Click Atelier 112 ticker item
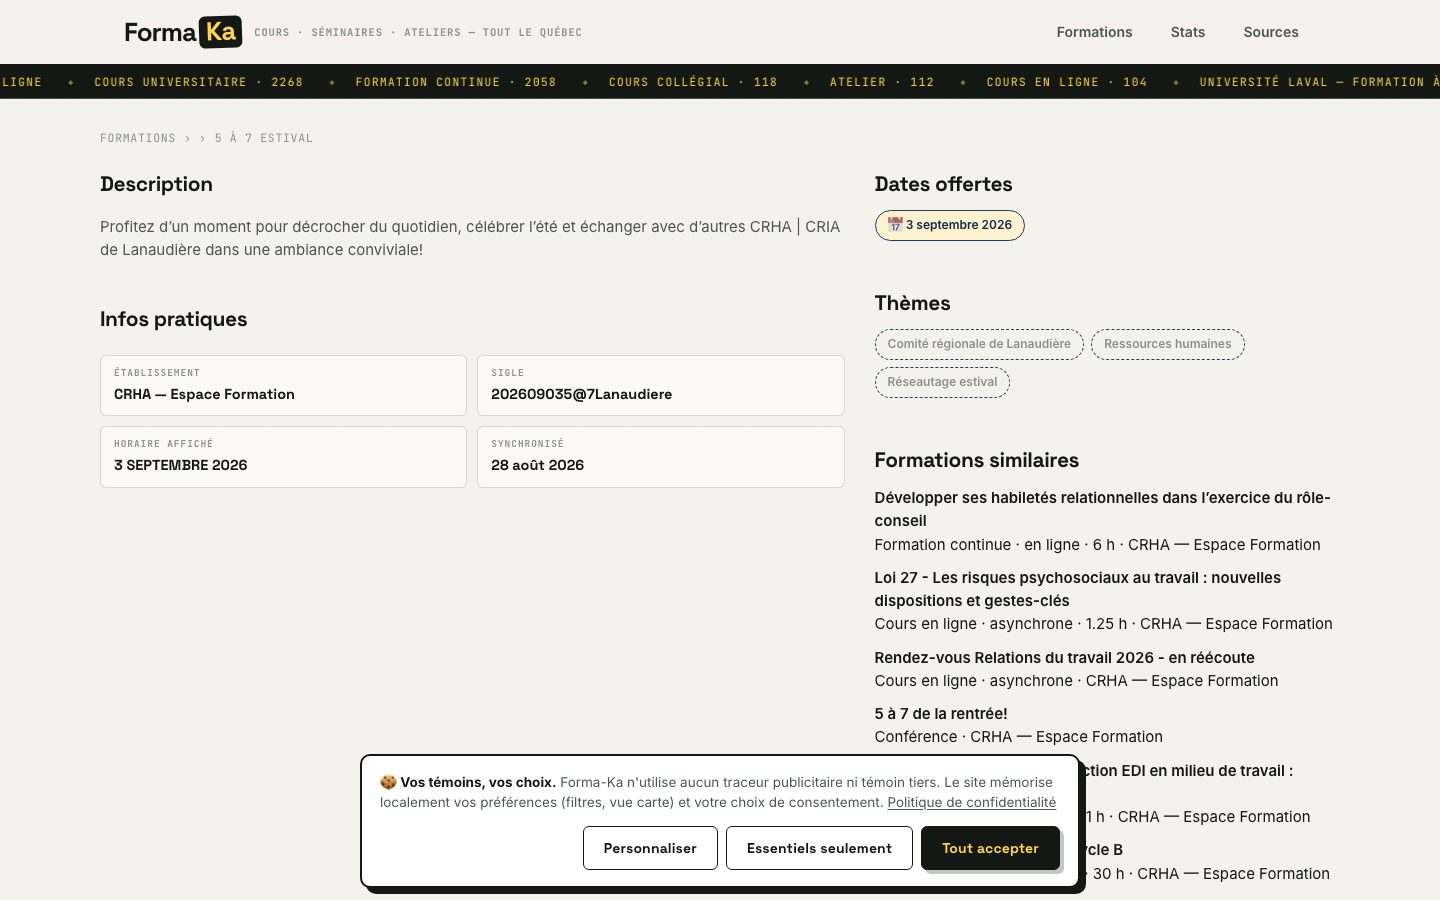The height and width of the screenshot is (900, 1440). 881,82
